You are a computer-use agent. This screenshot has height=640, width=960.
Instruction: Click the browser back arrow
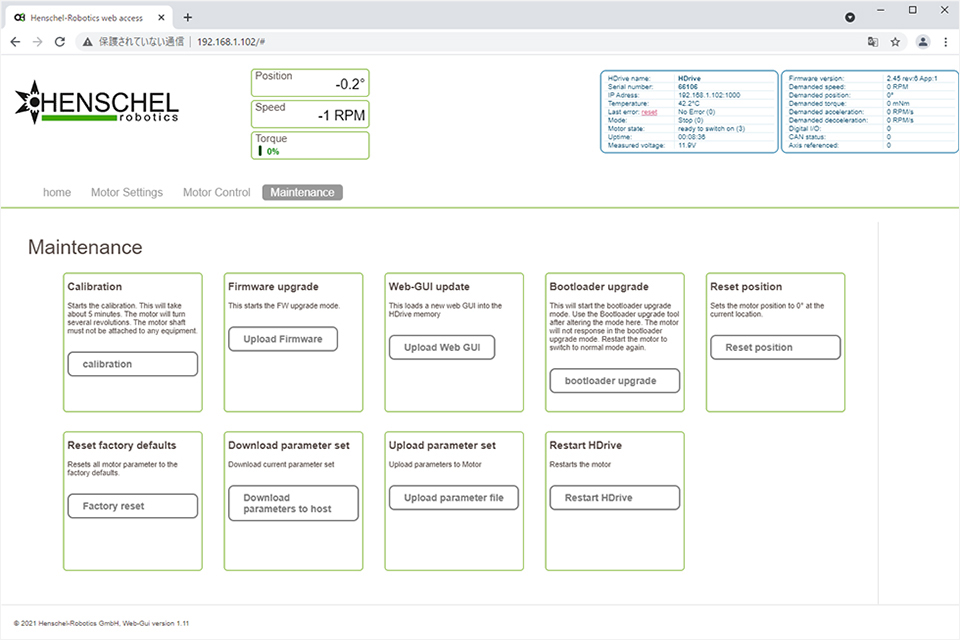click(x=15, y=42)
